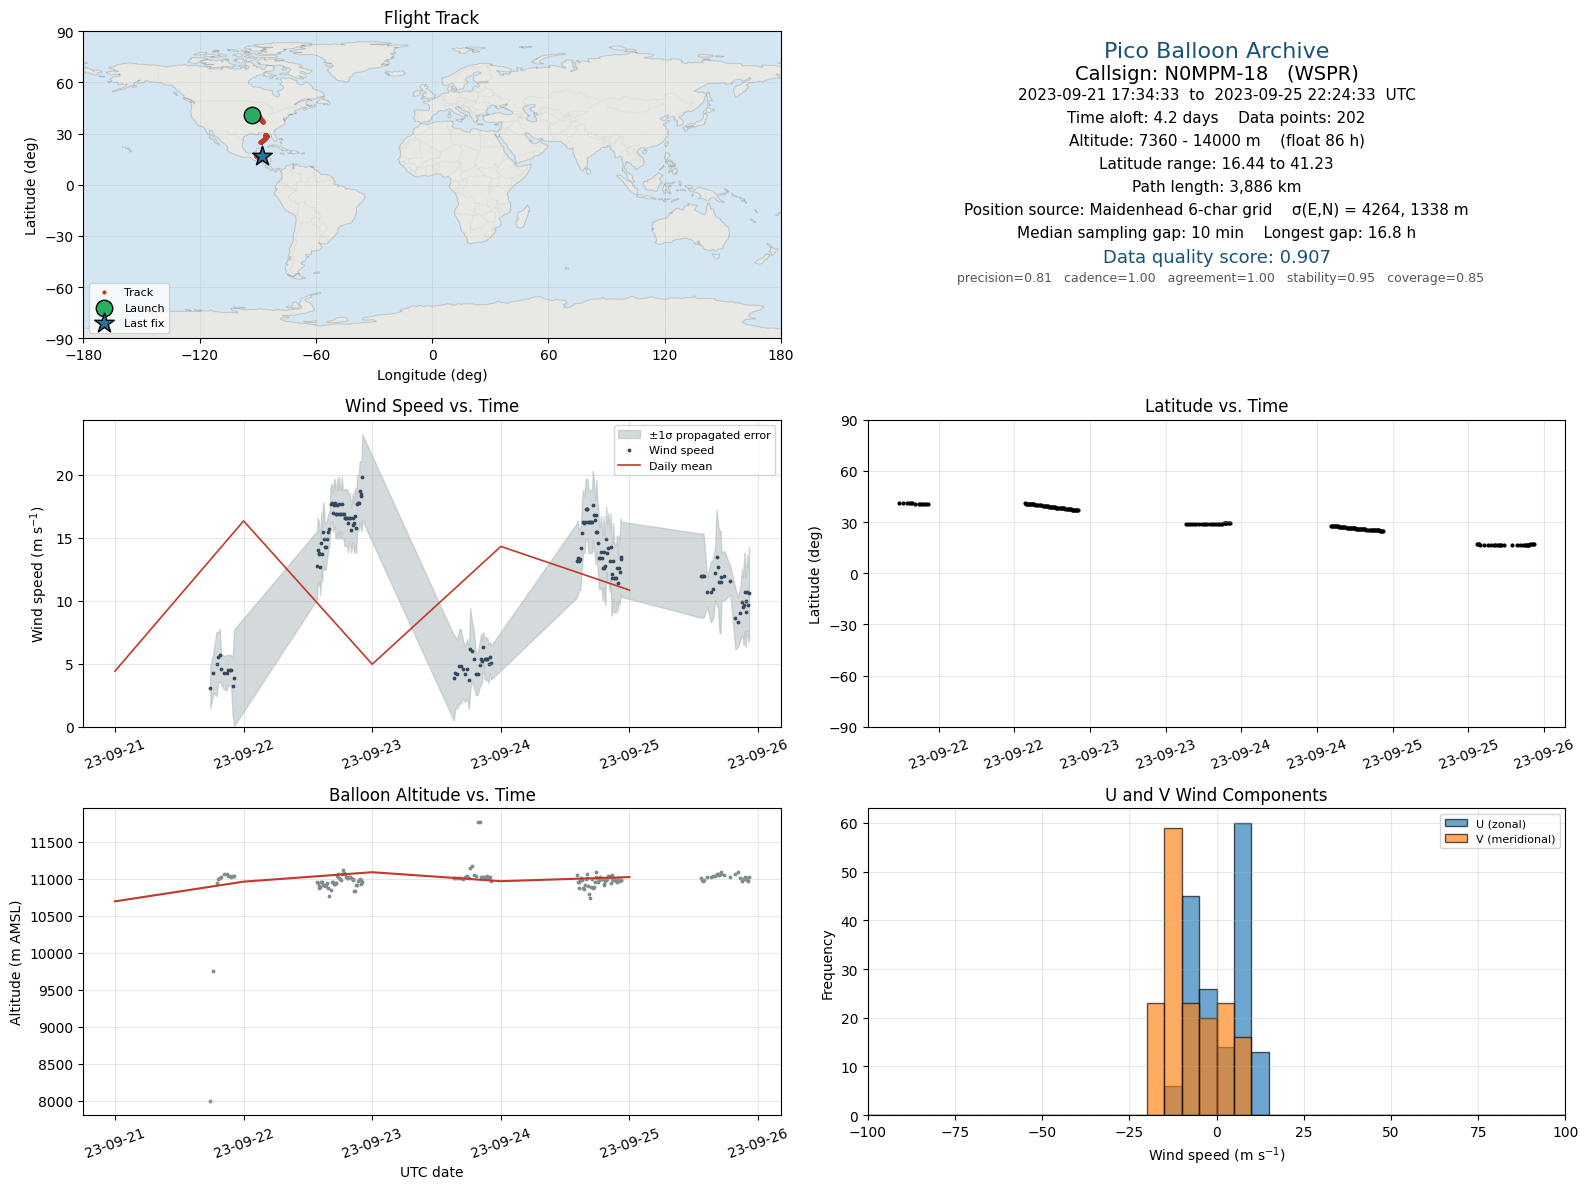Select "Data quality score: 0.907"
This screenshot has height=1189, width=1588.
point(1216,257)
